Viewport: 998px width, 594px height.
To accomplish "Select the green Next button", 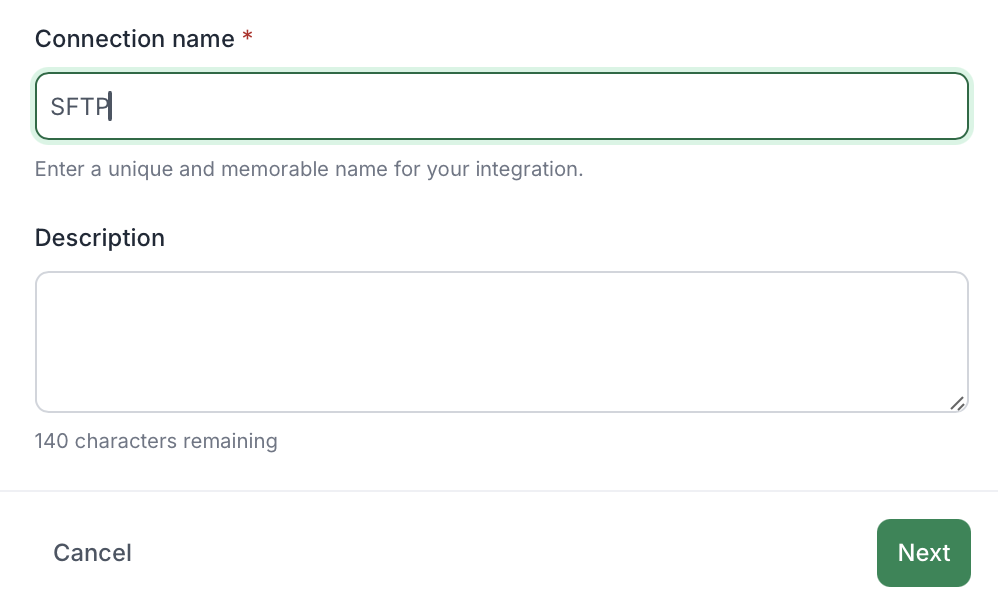I will tap(924, 553).
